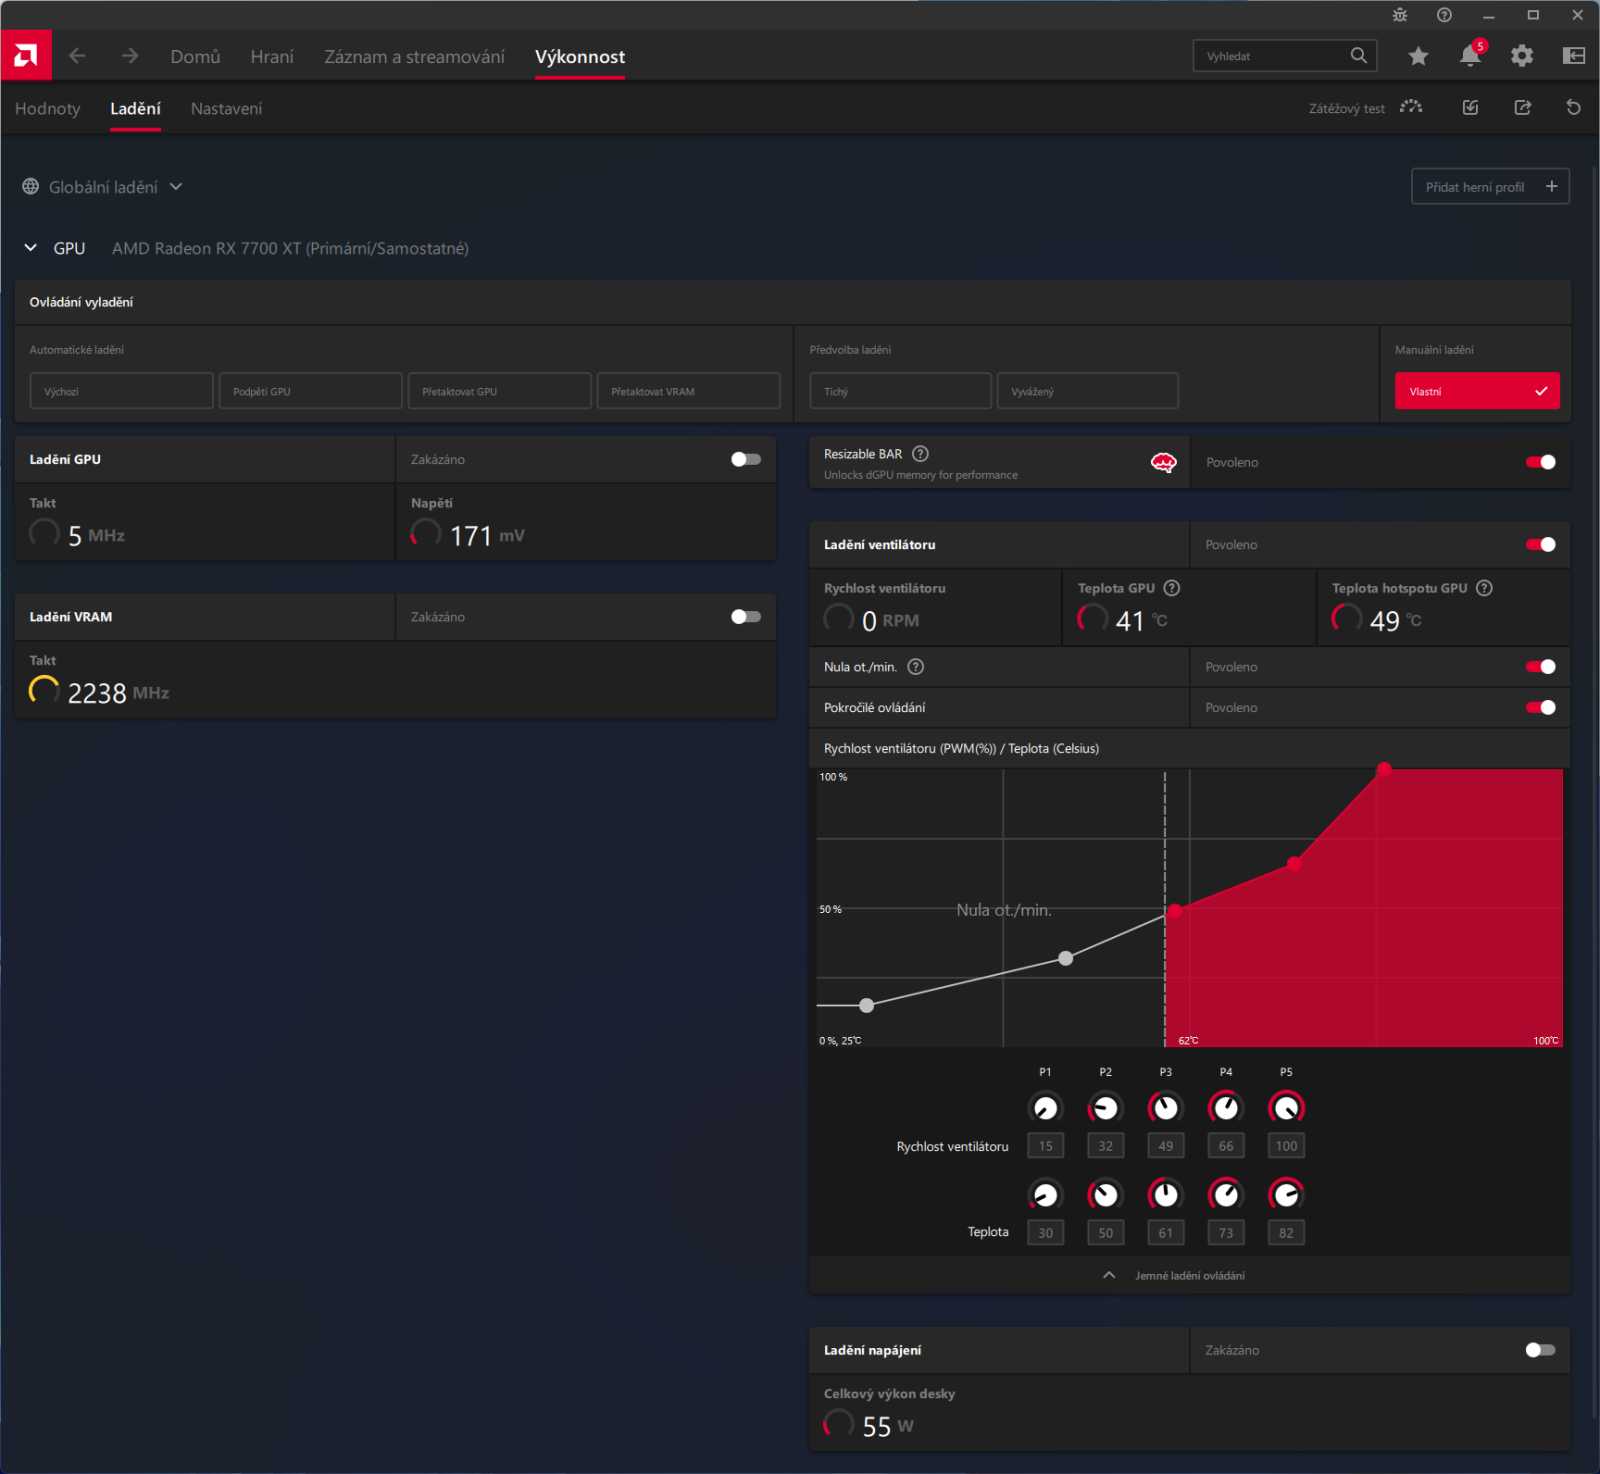Image resolution: width=1600 pixels, height=1474 pixels.
Task: Open help question mark in title bar
Action: tap(1444, 15)
